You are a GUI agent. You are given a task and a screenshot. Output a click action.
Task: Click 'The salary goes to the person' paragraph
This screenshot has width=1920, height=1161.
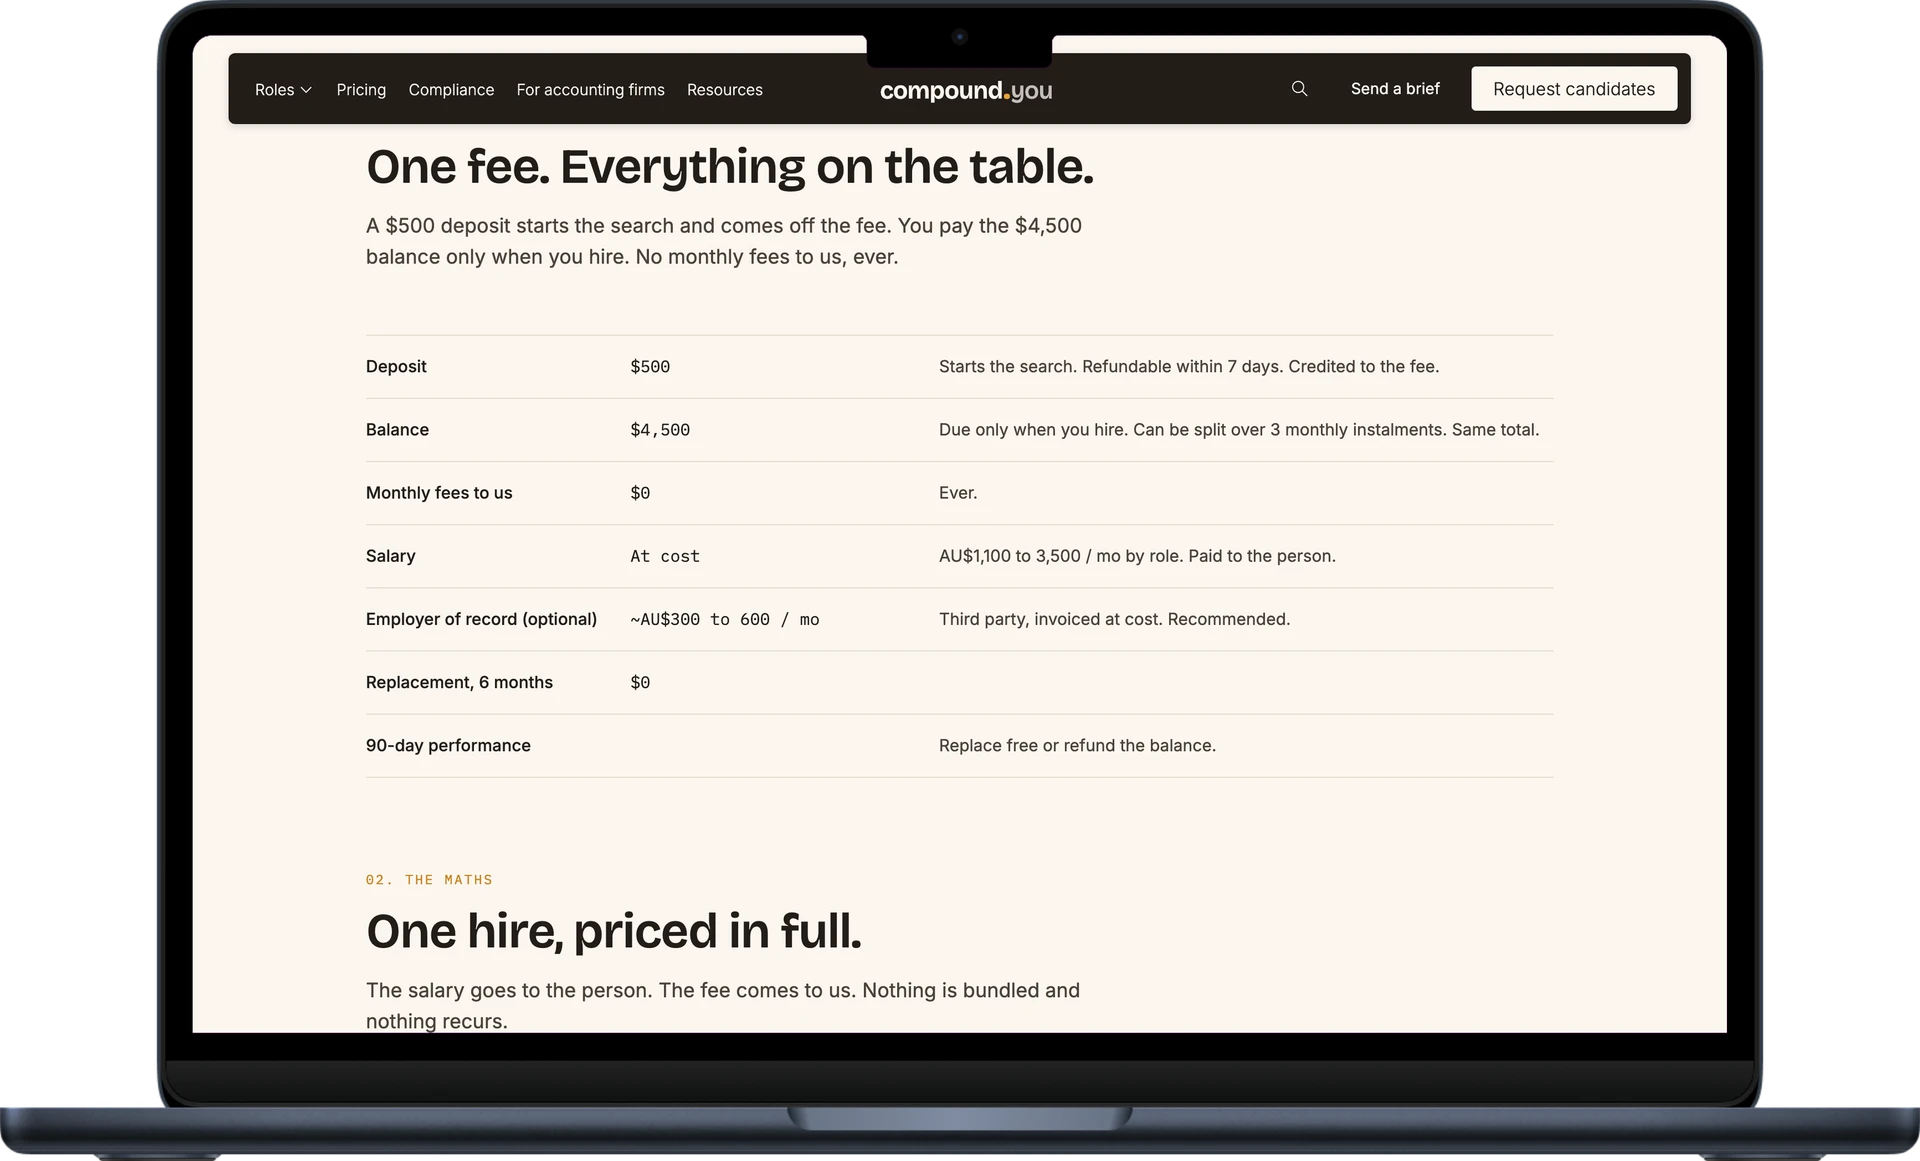(x=723, y=1005)
